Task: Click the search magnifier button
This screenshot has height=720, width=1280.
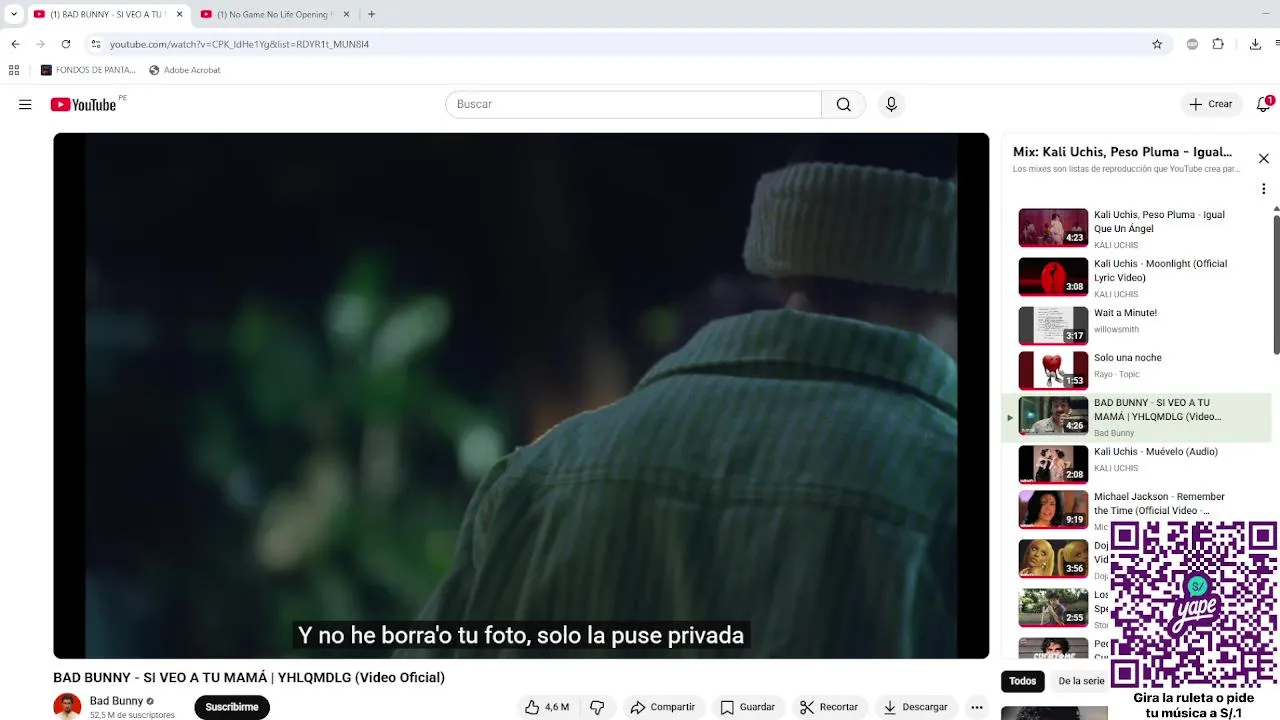Action: click(843, 104)
